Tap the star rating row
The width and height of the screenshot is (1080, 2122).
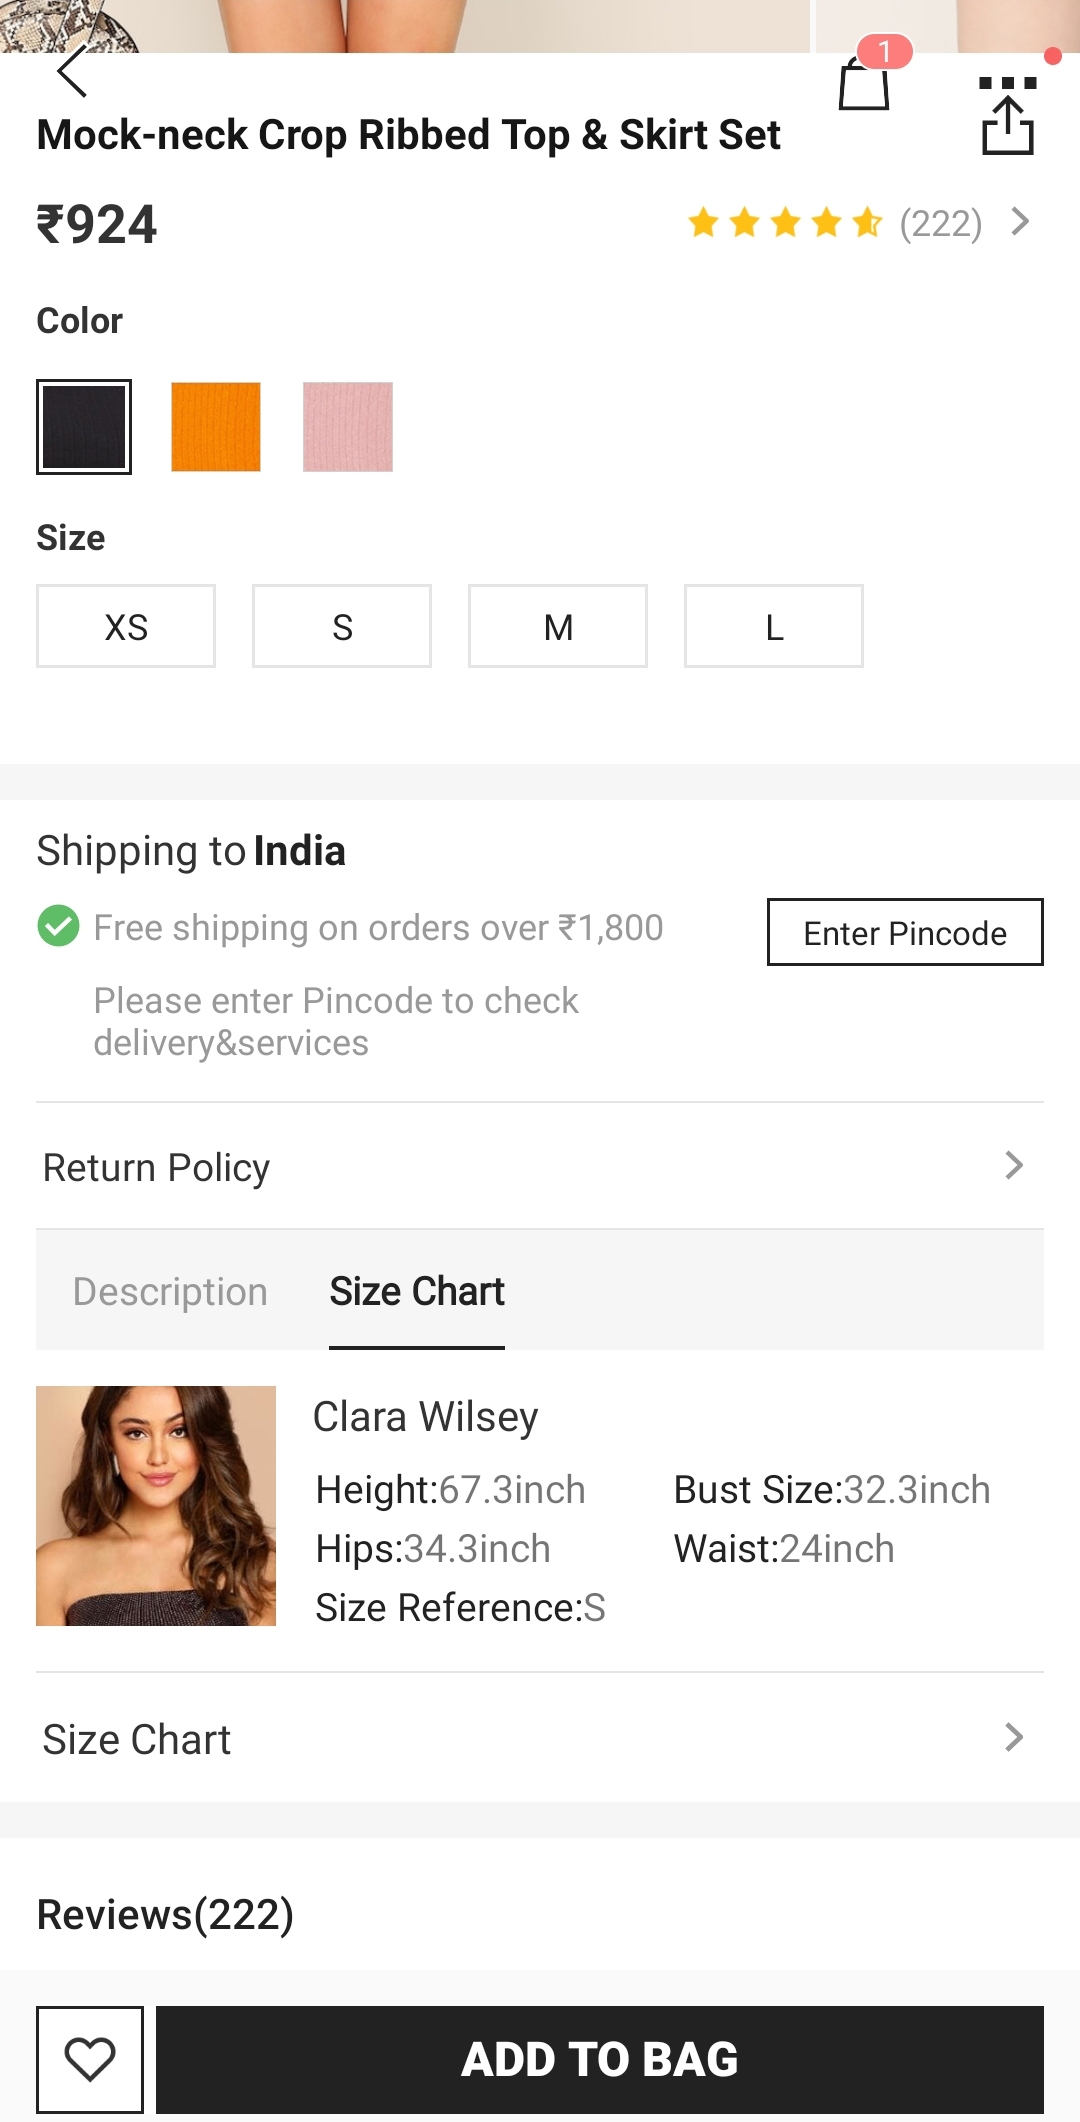[x=785, y=223]
